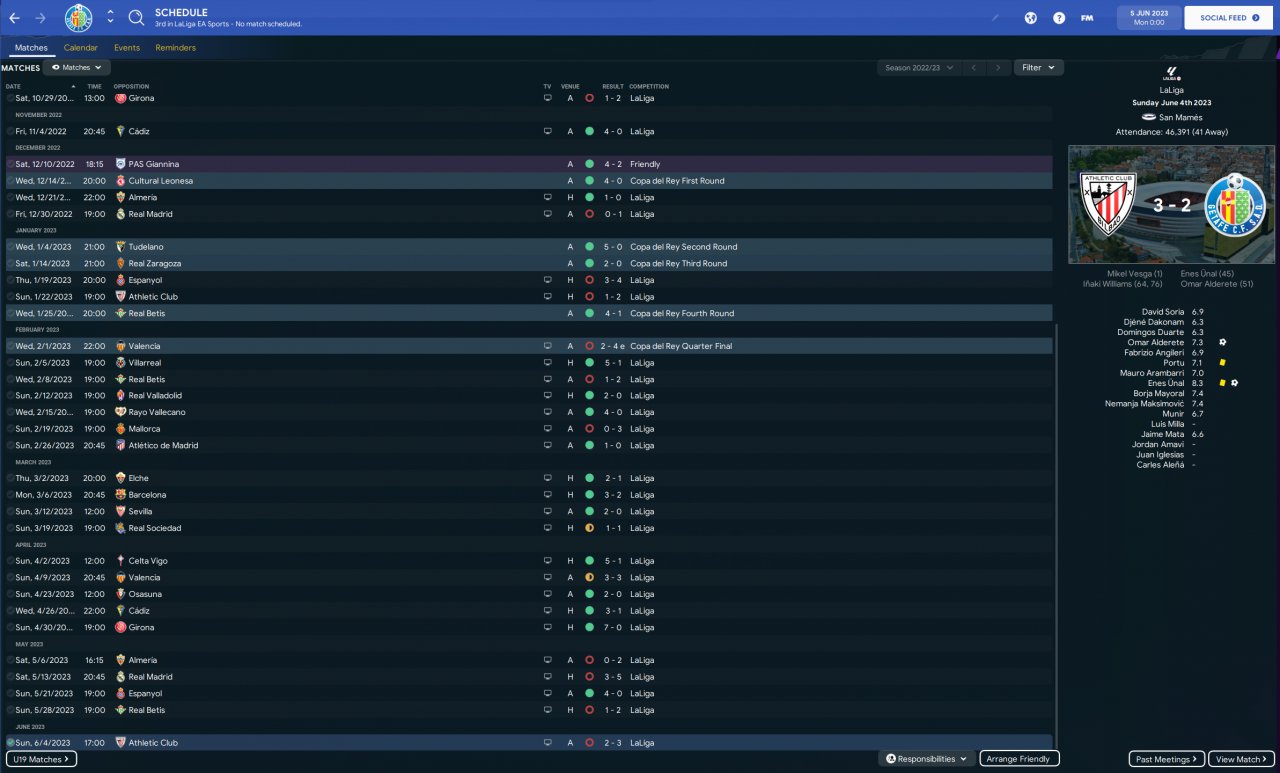Screen dimensions: 1280x773
Task: Toggle the marker on the Sat 10/29 Girona row
Action: point(10,98)
